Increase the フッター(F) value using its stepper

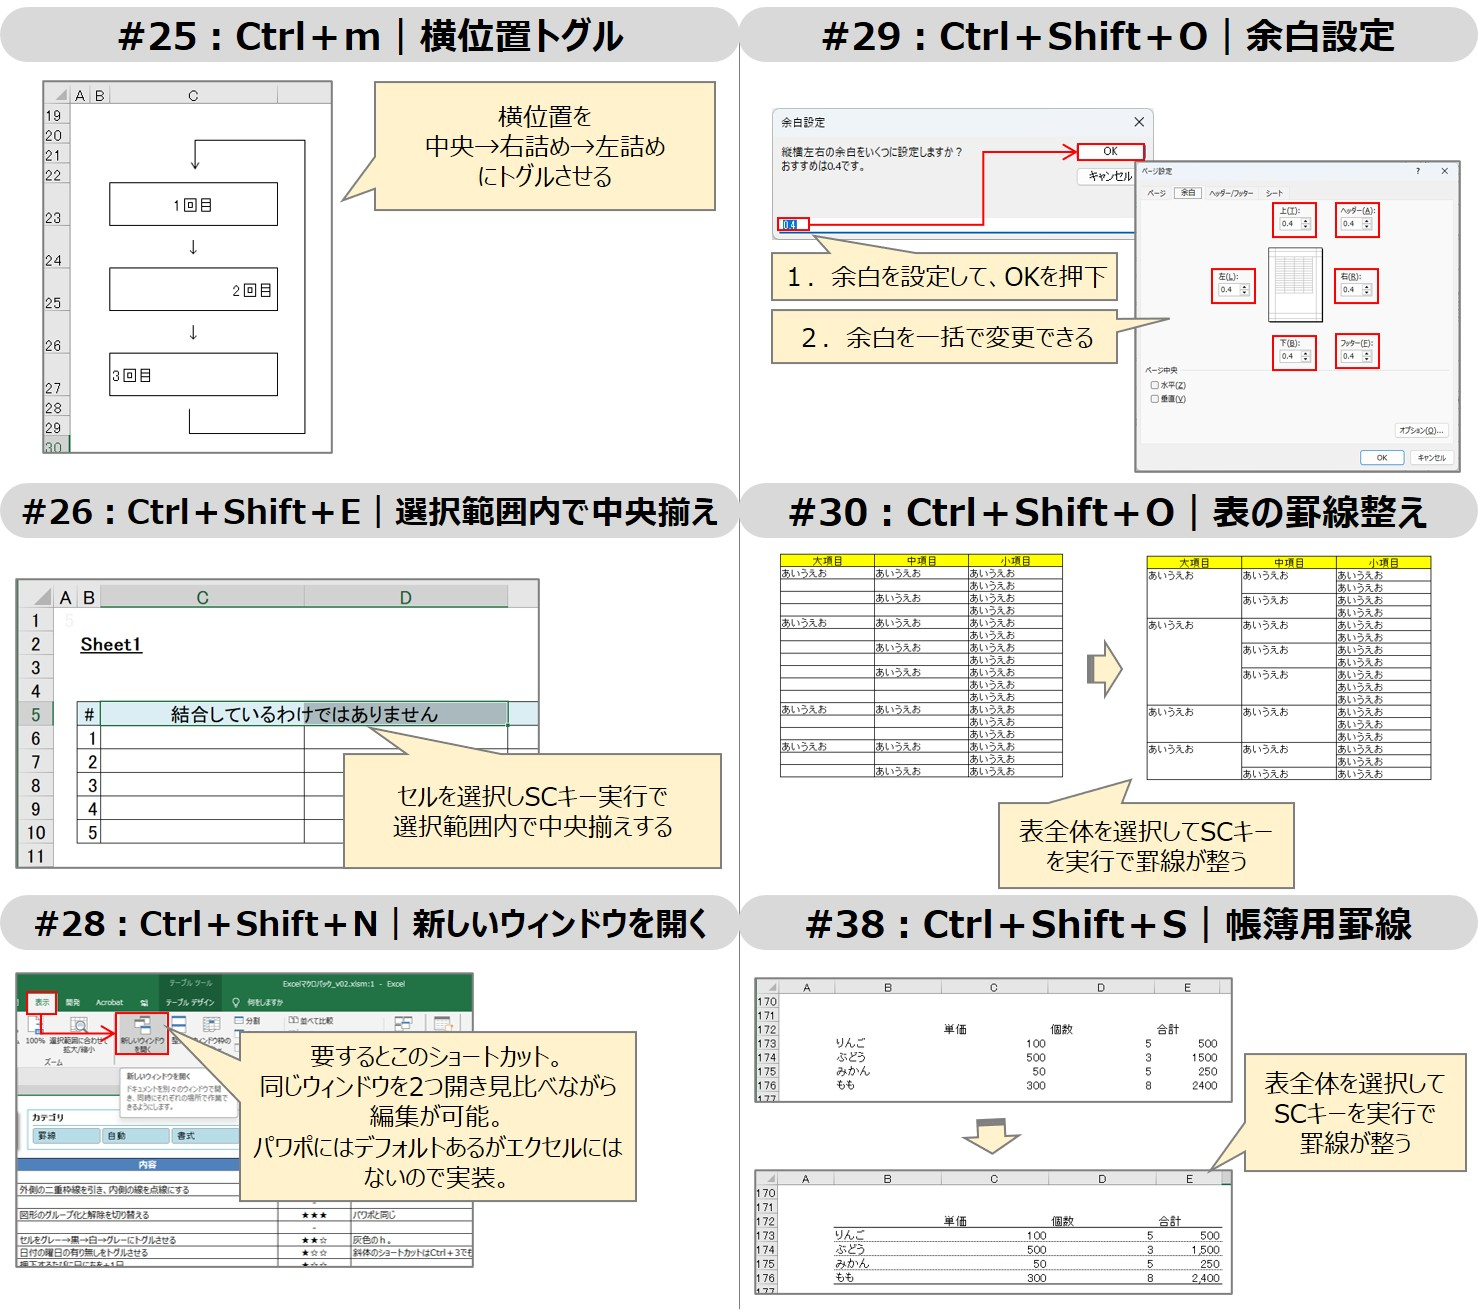[1366, 355]
